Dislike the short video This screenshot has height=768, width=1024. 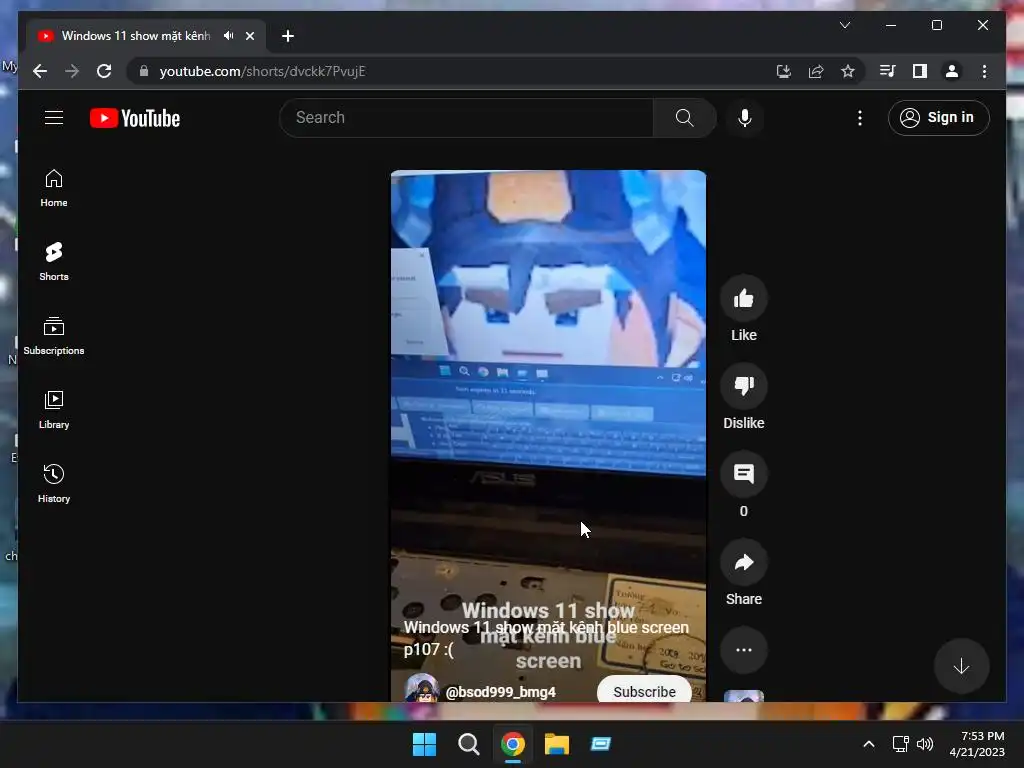tap(743, 386)
